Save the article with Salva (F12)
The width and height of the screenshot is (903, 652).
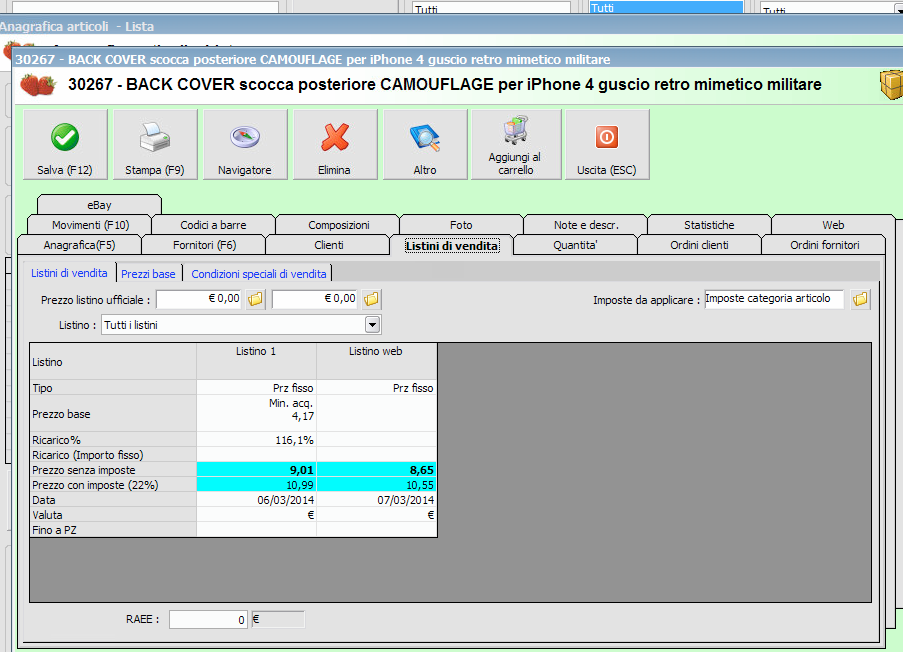(x=65, y=145)
